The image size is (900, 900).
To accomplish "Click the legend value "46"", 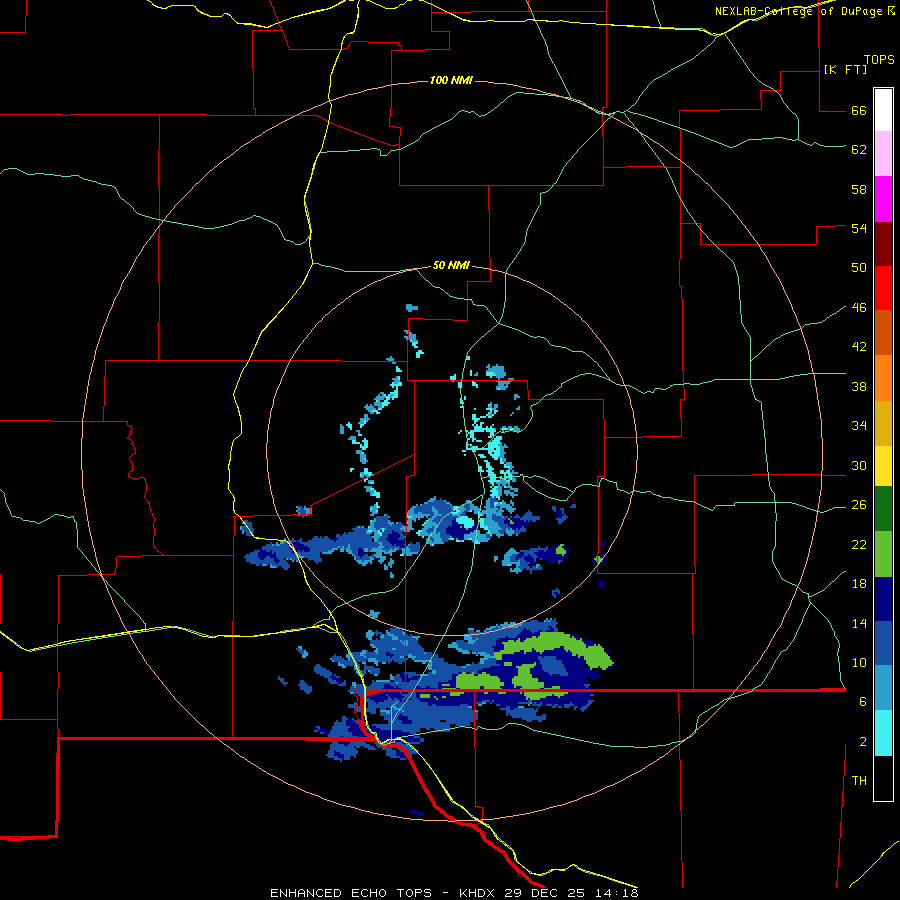I will coord(859,308).
